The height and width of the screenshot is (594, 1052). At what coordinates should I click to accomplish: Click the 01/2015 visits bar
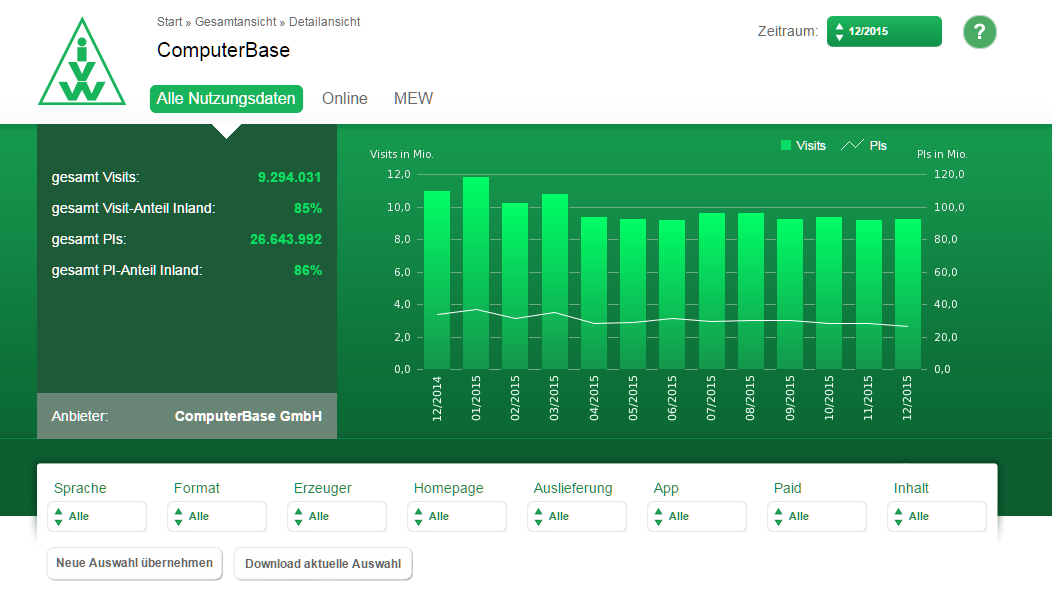pyautogui.click(x=476, y=273)
